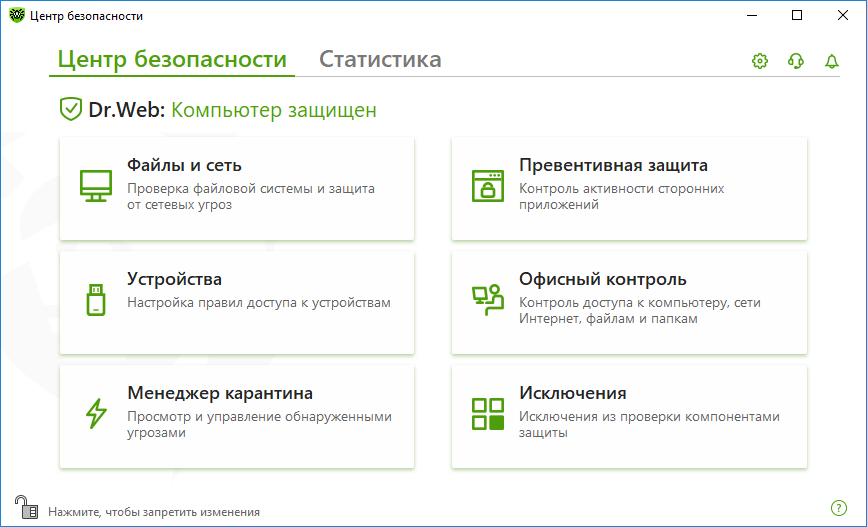Open the Превентивная защита card title
The width and height of the screenshot is (867, 527).
(x=613, y=165)
